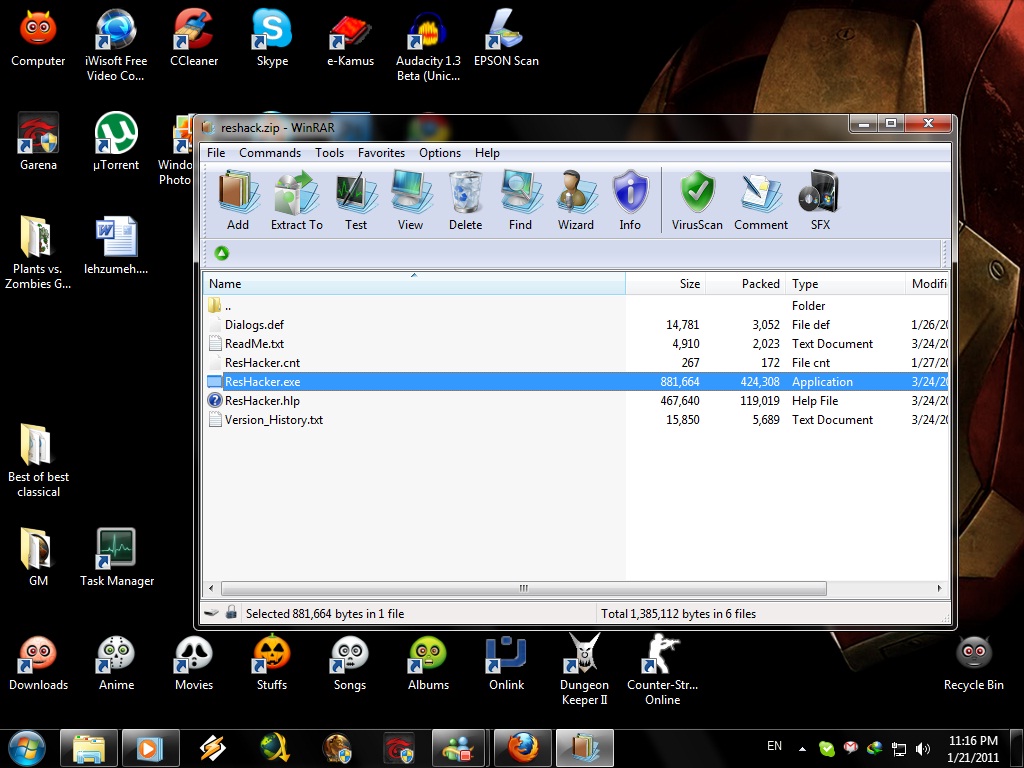The height and width of the screenshot is (768, 1024).
Task: Click the padlock icon in status bar
Action: pyautogui.click(x=231, y=613)
